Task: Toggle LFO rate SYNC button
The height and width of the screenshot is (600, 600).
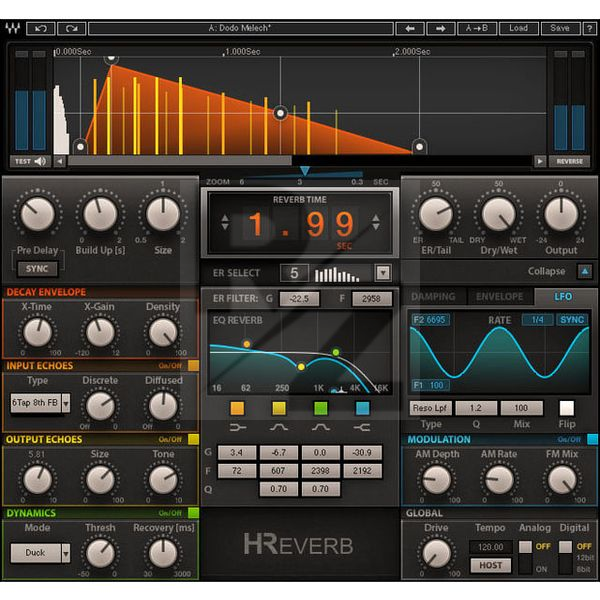Action: 572,320
